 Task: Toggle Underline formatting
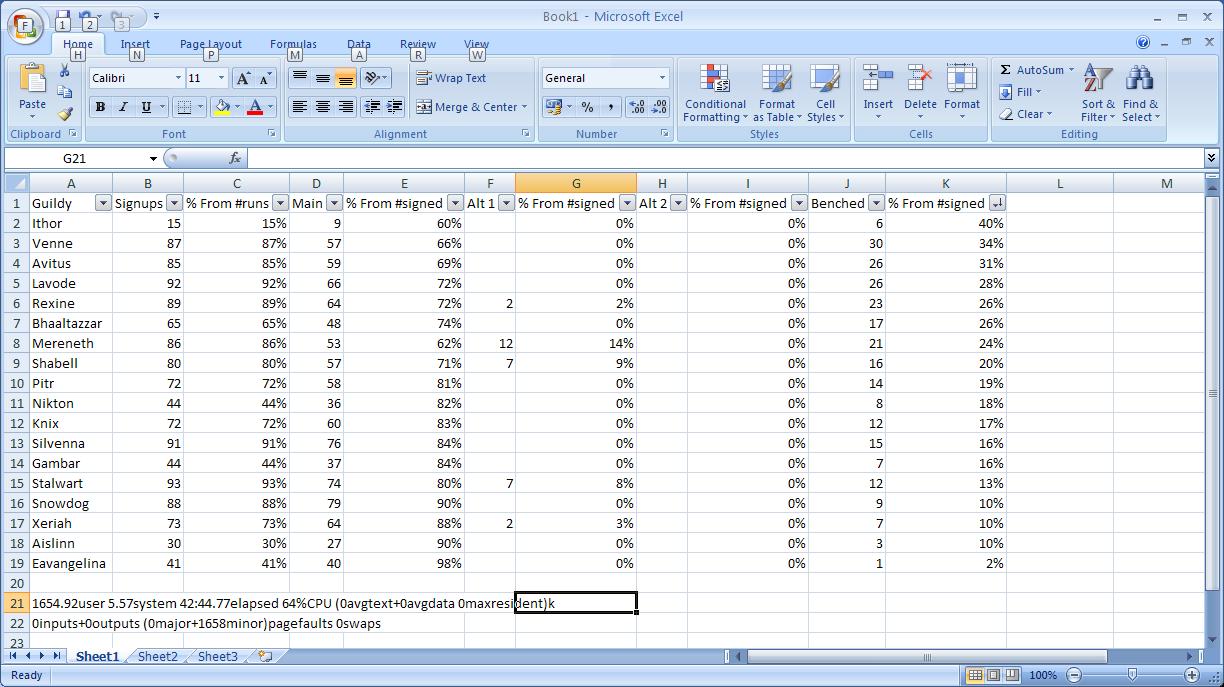tap(146, 107)
